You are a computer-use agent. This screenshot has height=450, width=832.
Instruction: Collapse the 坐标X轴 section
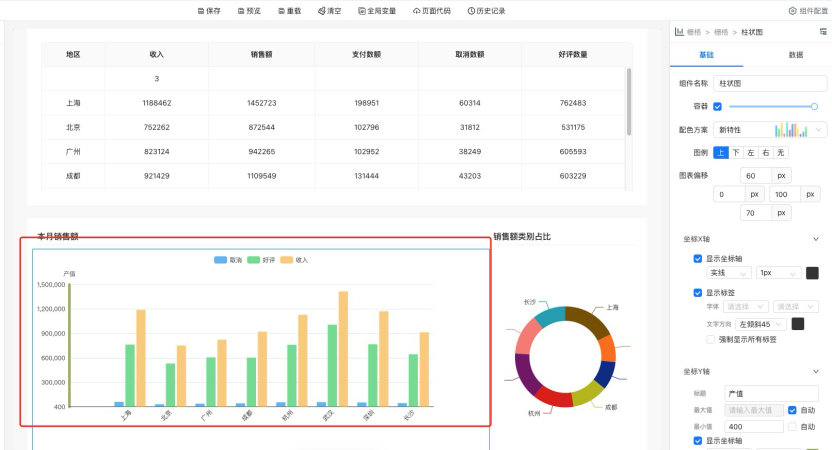tap(816, 239)
